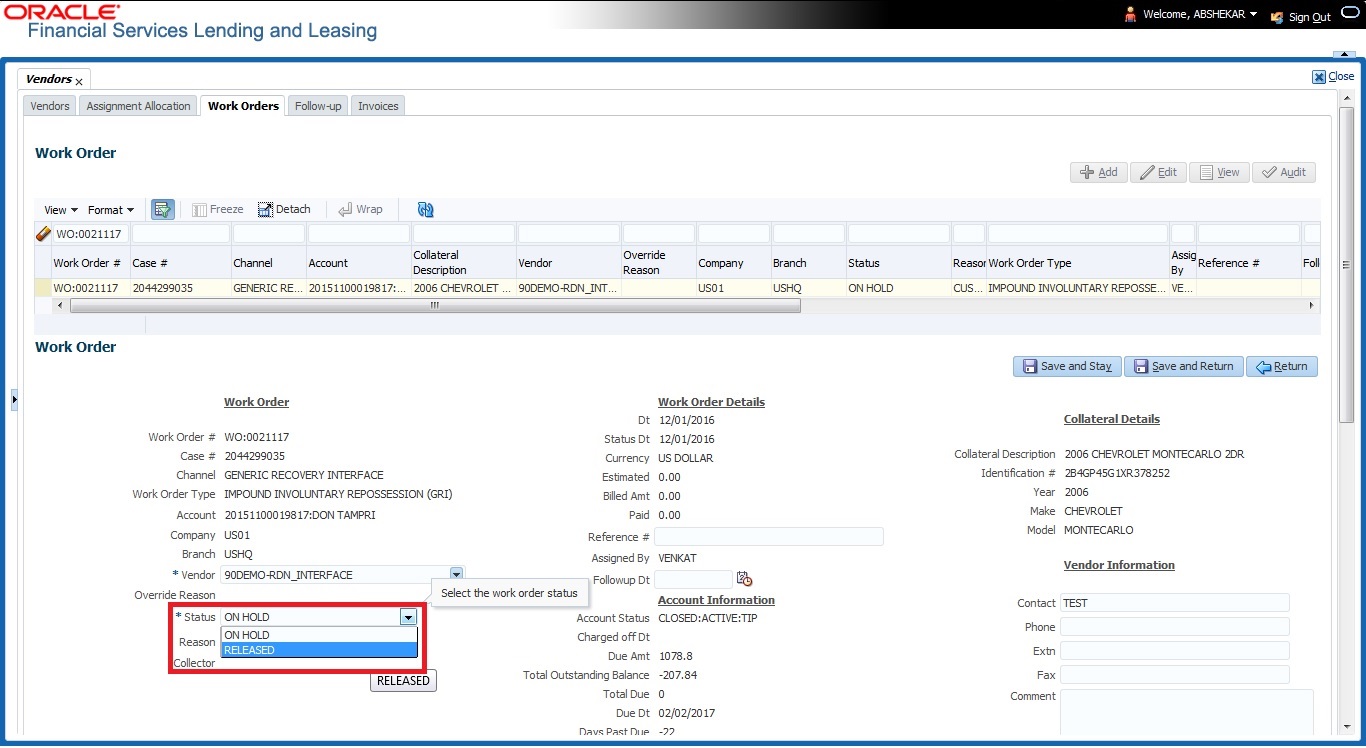This screenshot has width=1366, height=748.
Task: Open the Invoices tab
Action: (x=378, y=106)
